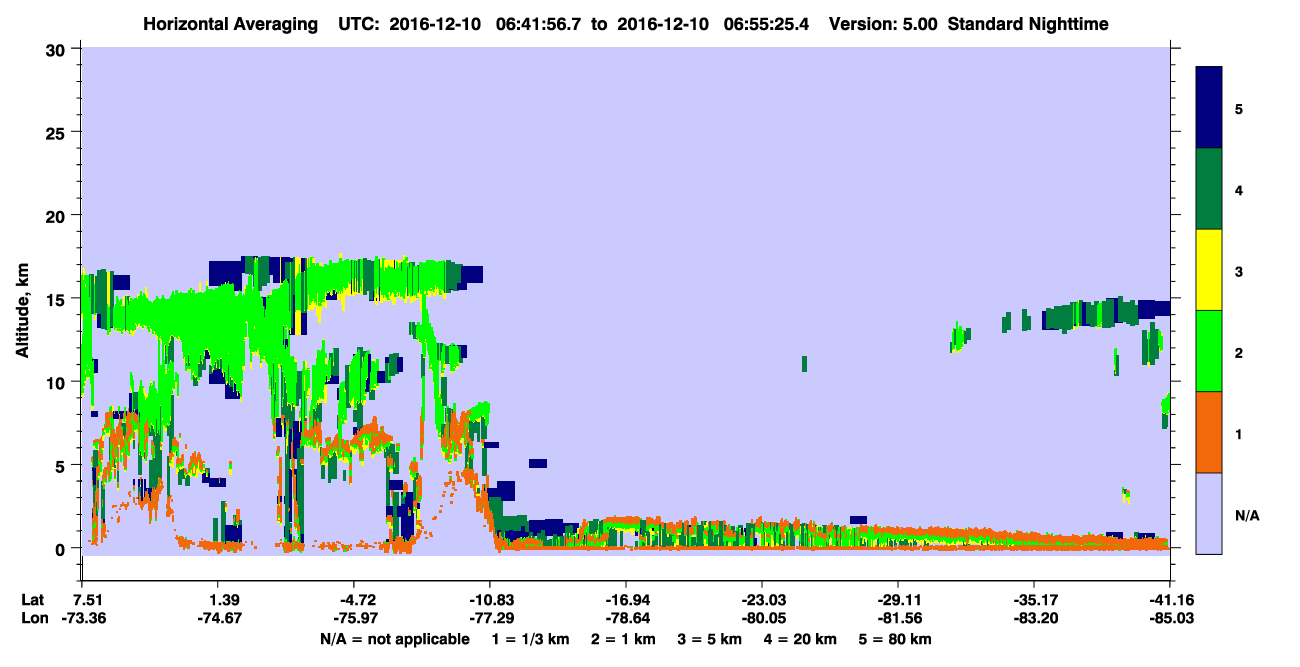Click the dark blue level 5 colorbar segment
This screenshot has height=667, width=1300.
tap(1209, 108)
